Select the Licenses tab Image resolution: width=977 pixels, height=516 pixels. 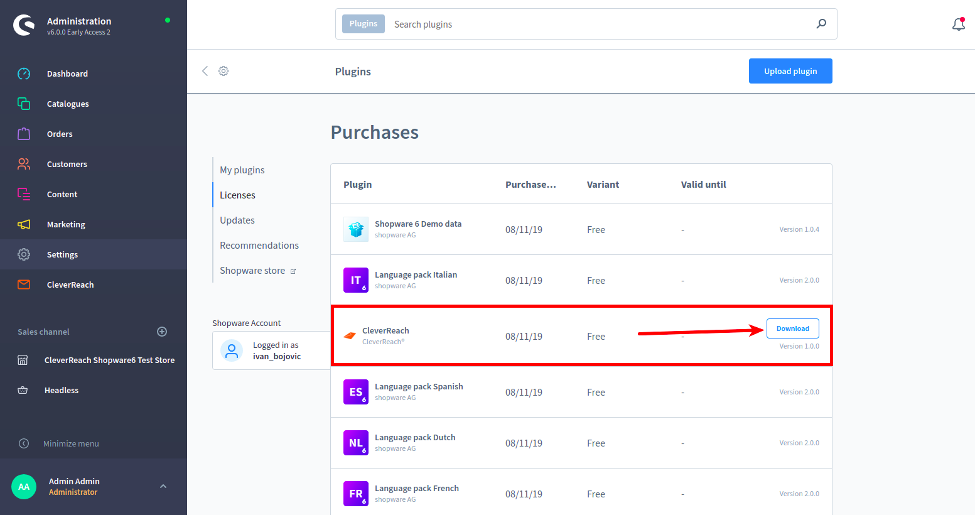click(237, 195)
